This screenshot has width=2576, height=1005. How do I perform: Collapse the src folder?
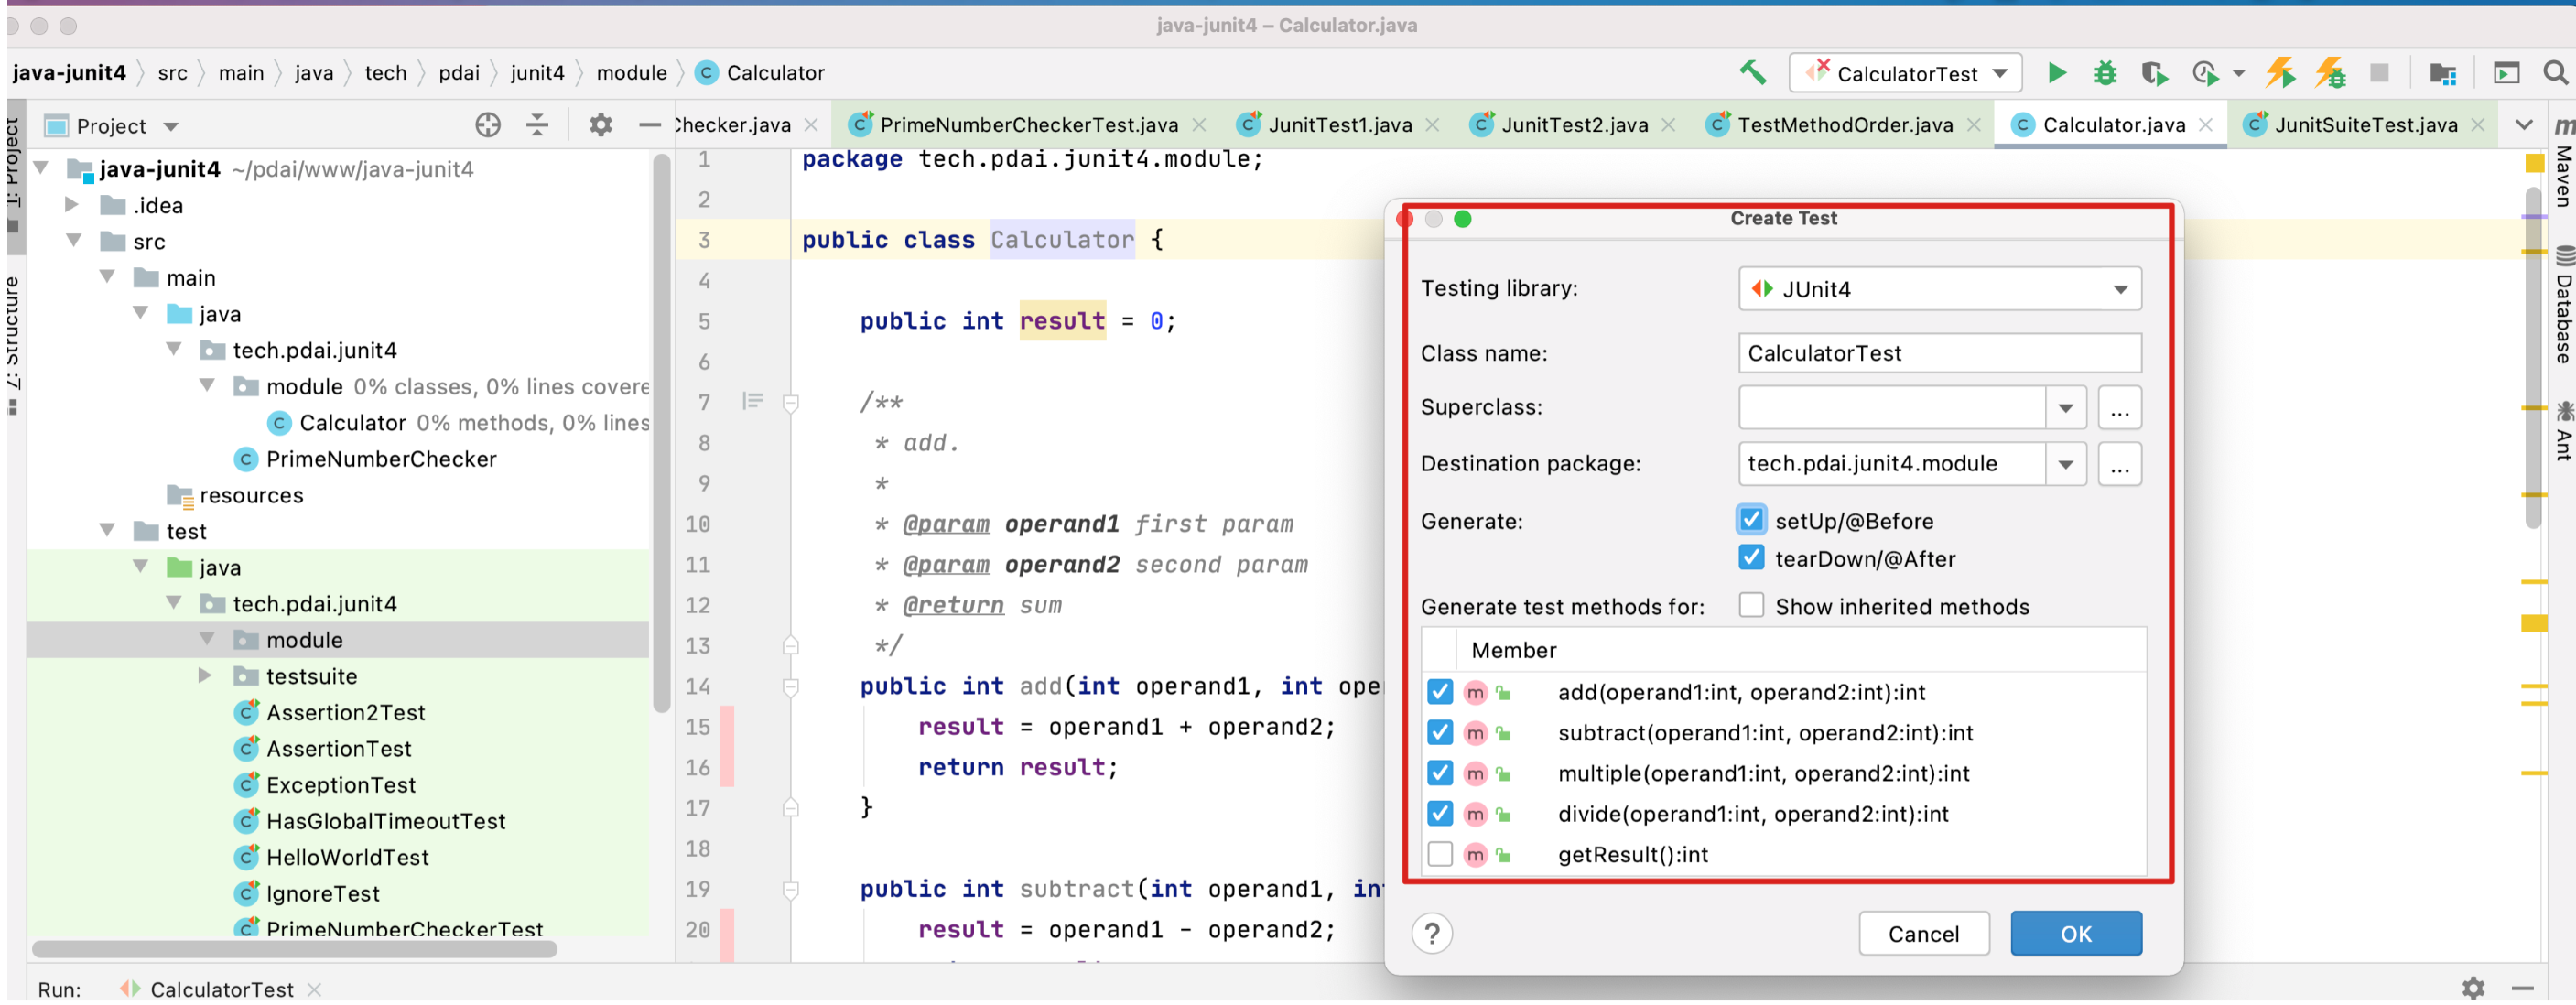[72, 241]
